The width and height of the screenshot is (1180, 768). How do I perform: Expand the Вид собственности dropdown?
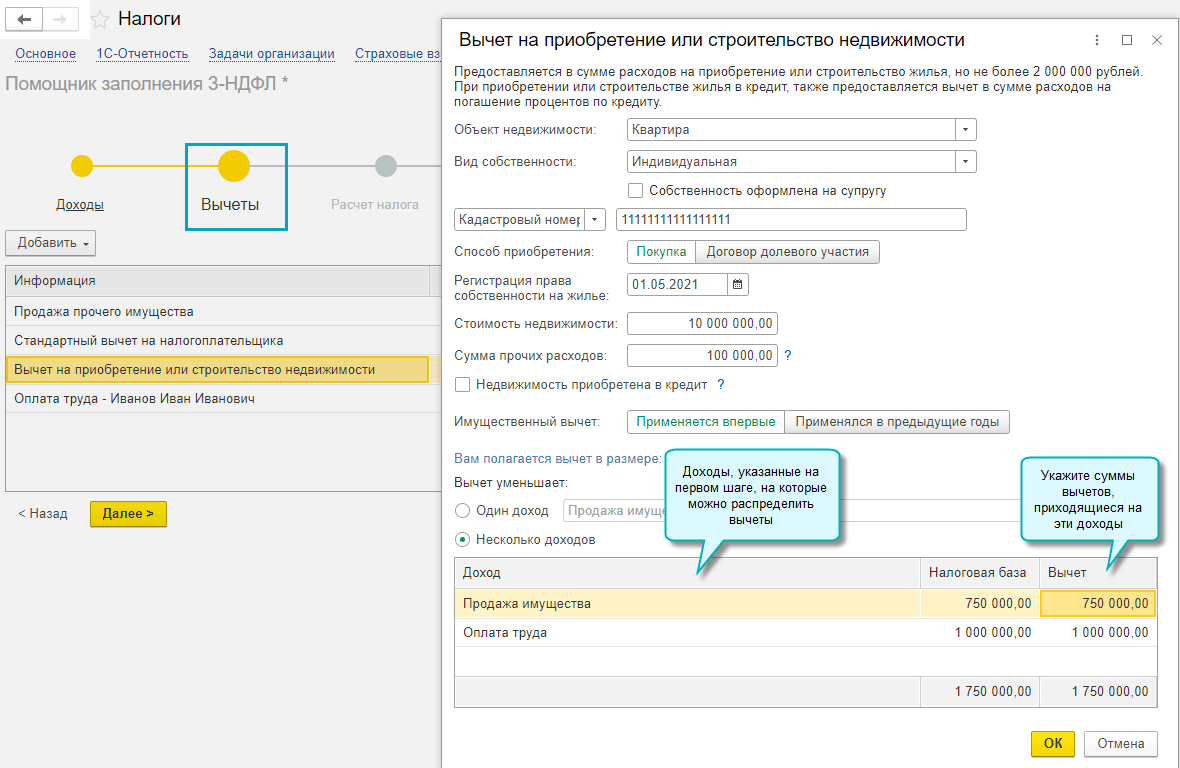[965, 161]
